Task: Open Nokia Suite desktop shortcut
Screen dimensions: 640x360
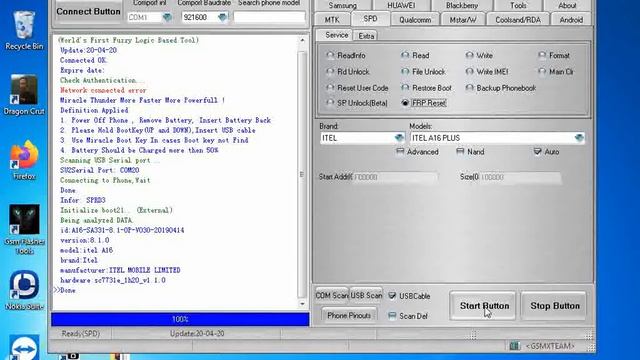Action: (x=24, y=290)
